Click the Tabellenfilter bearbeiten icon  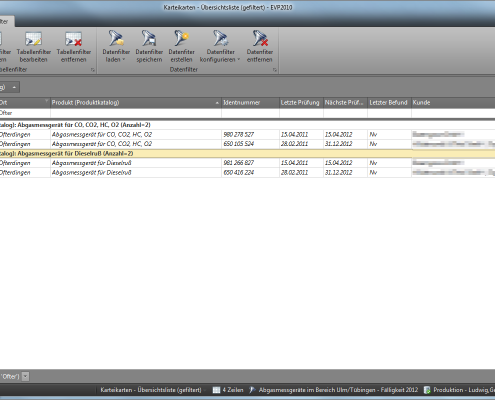33,39
